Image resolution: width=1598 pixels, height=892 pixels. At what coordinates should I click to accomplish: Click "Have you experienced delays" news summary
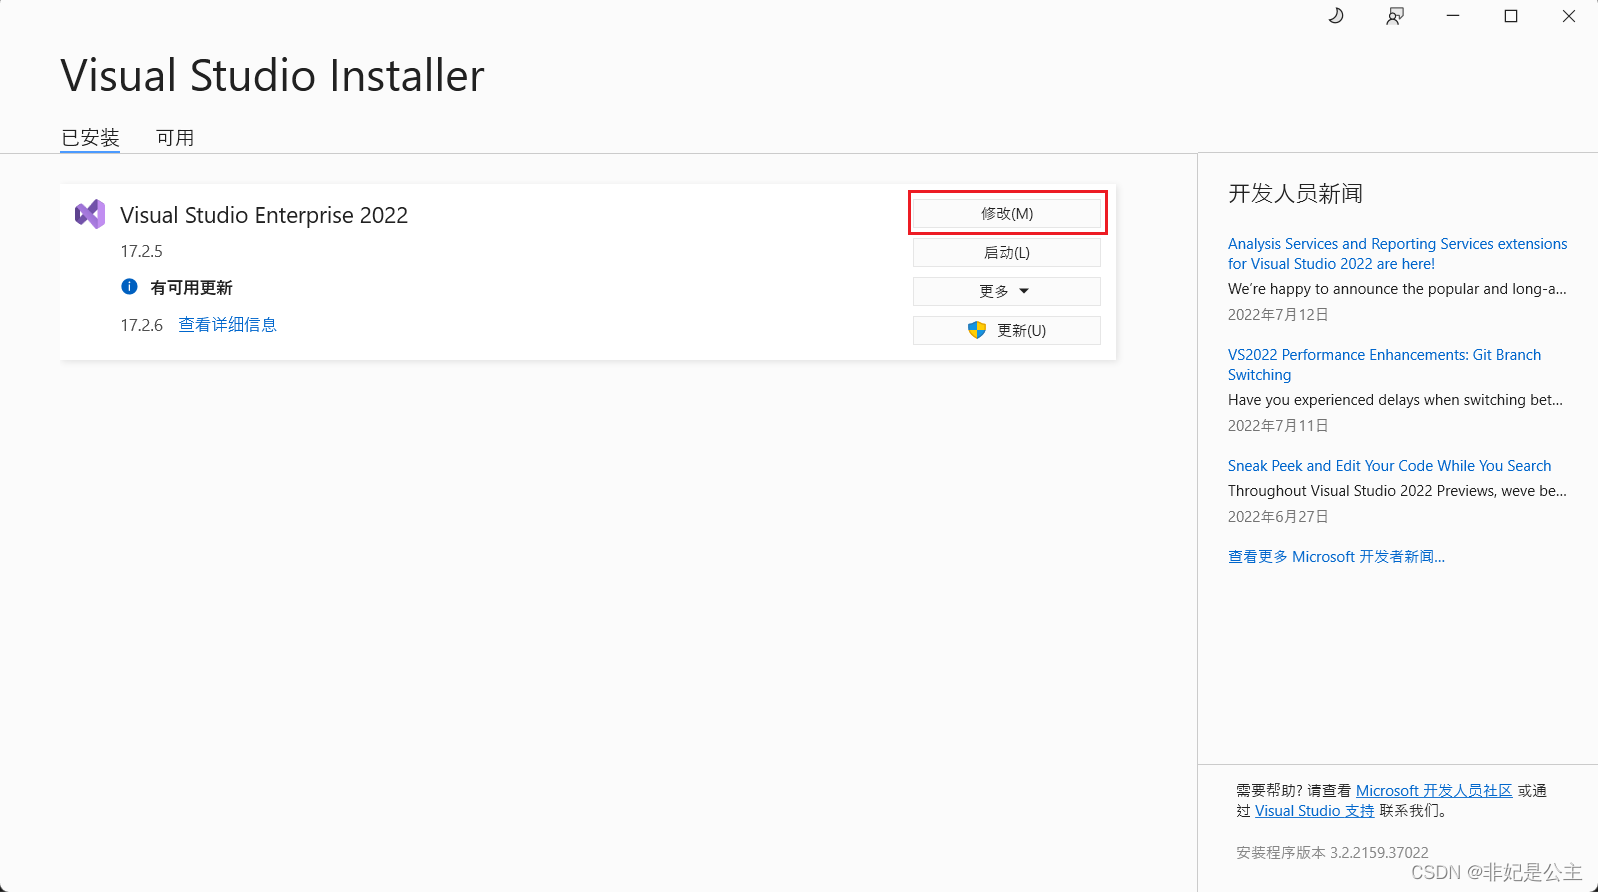[1395, 400]
